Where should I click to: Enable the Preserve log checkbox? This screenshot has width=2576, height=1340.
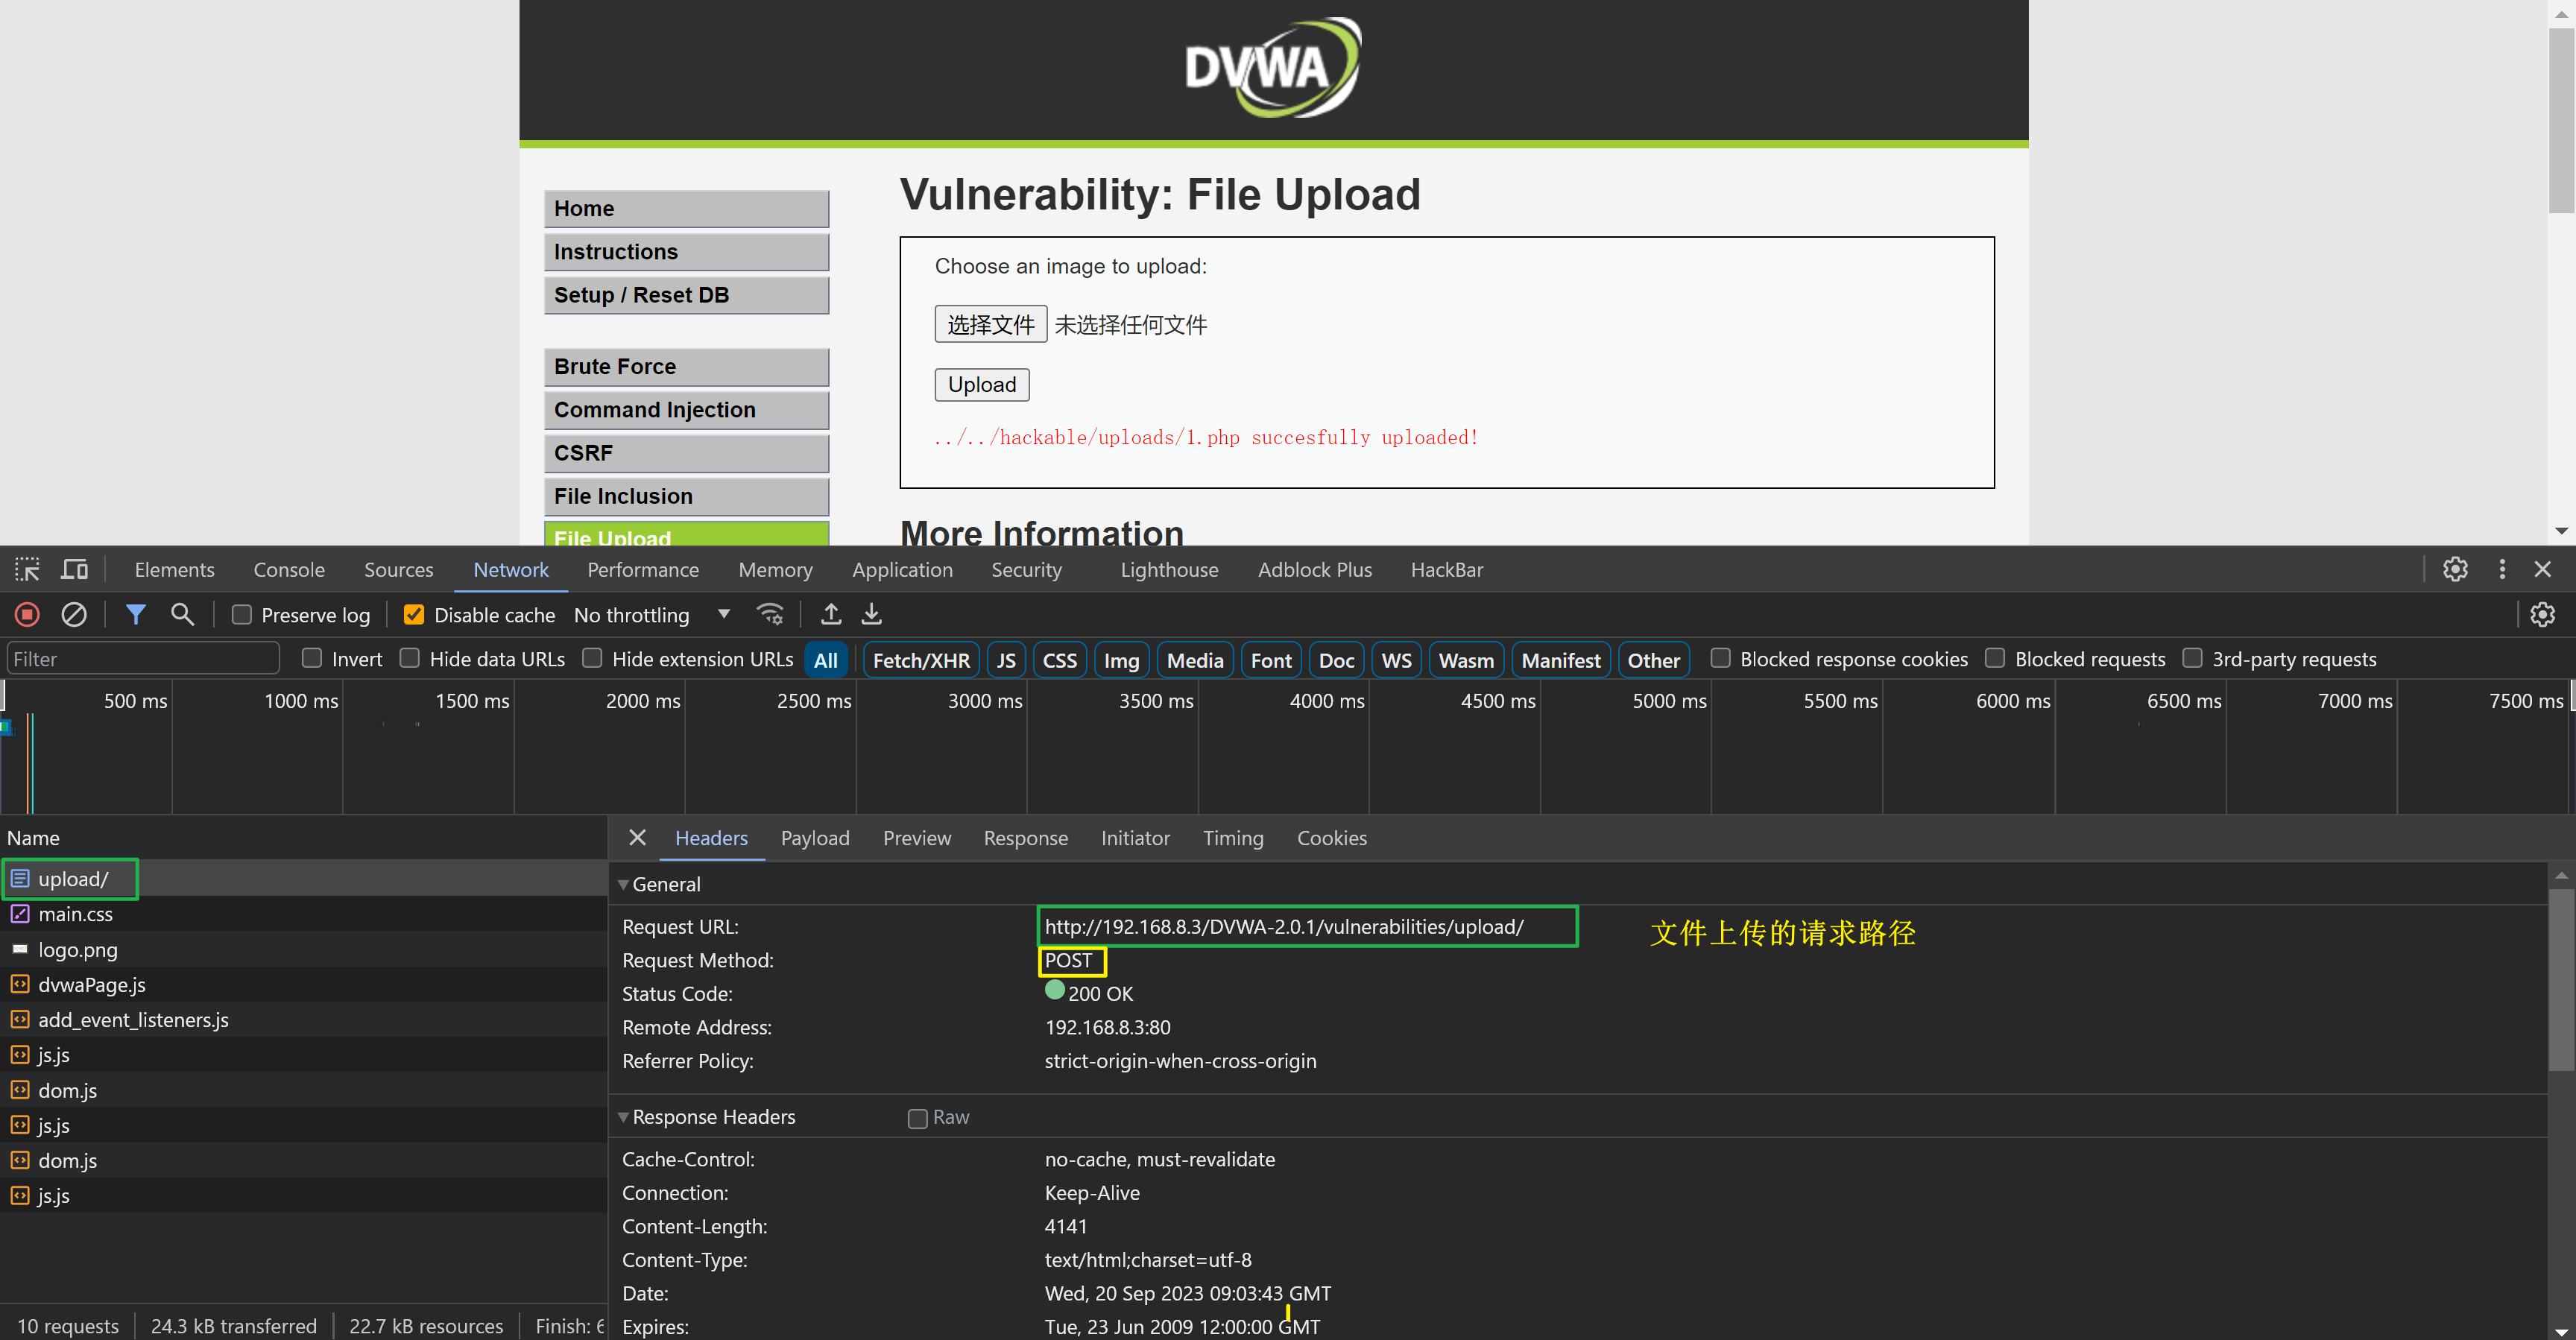[x=242, y=615]
